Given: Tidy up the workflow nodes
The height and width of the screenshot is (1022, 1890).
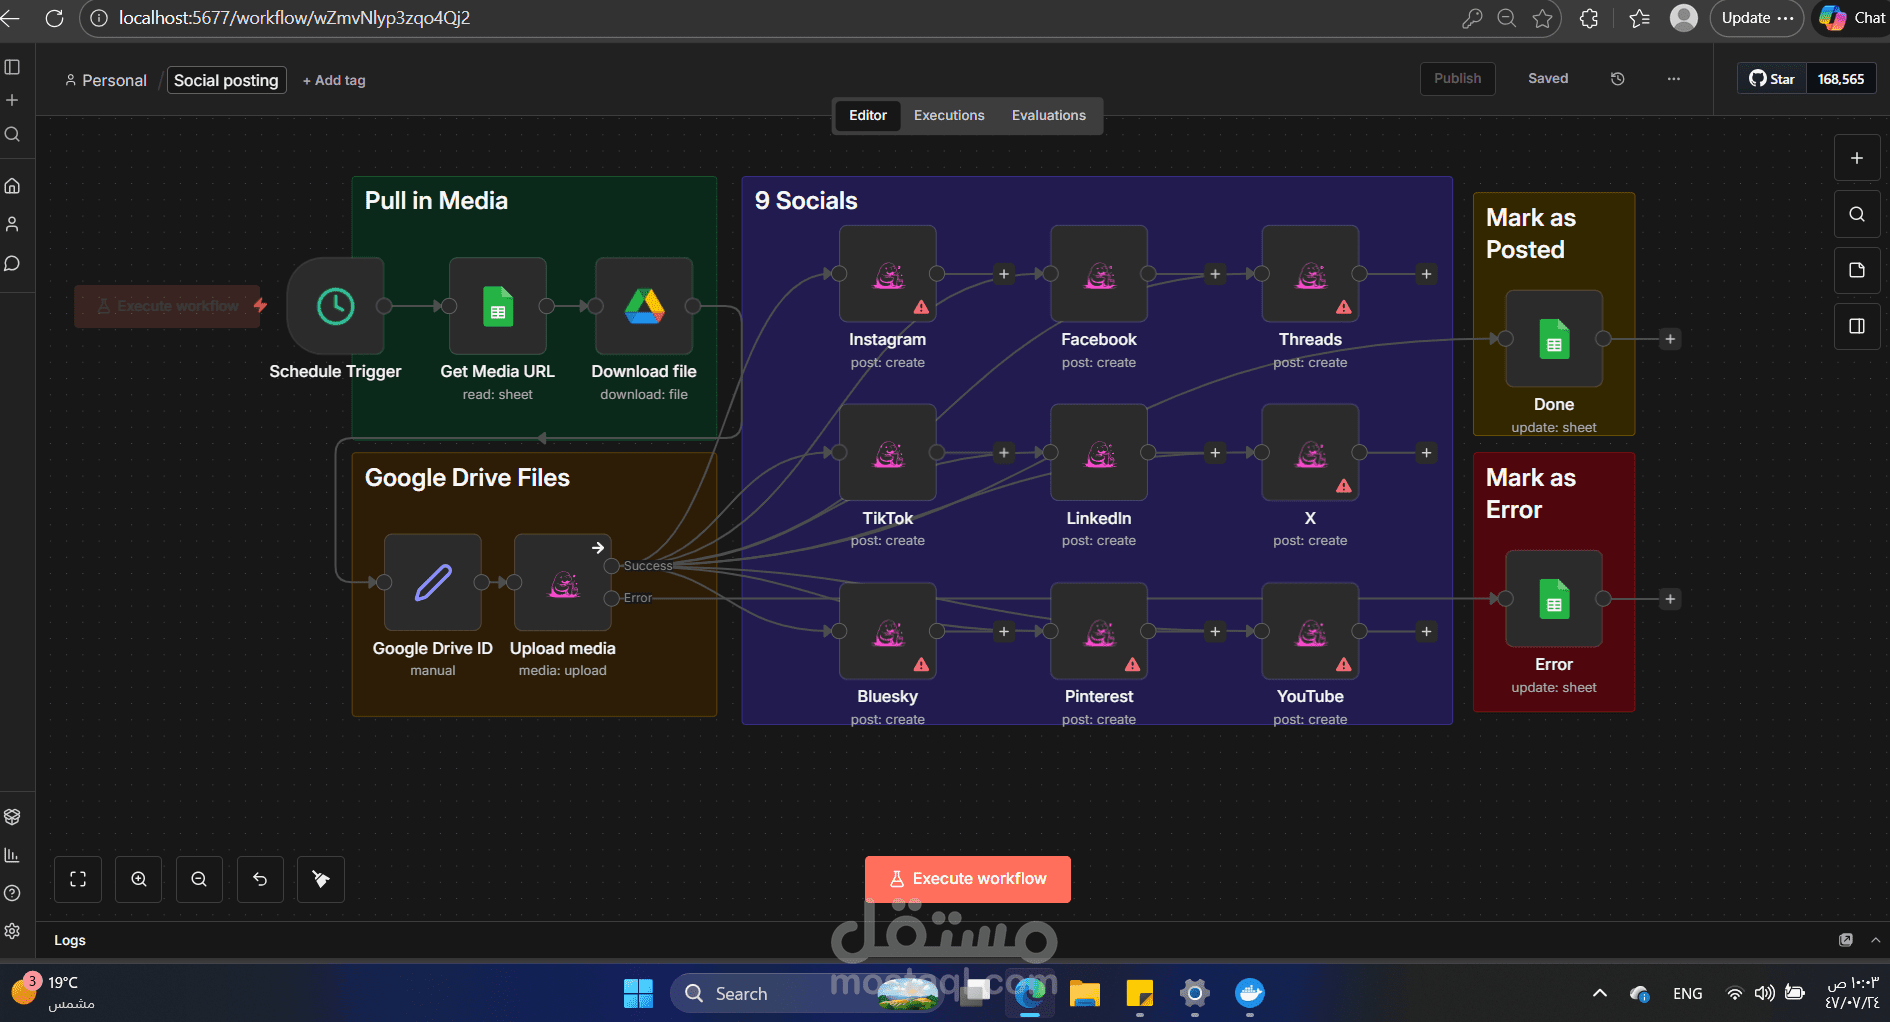Looking at the screenshot, I should tap(321, 879).
